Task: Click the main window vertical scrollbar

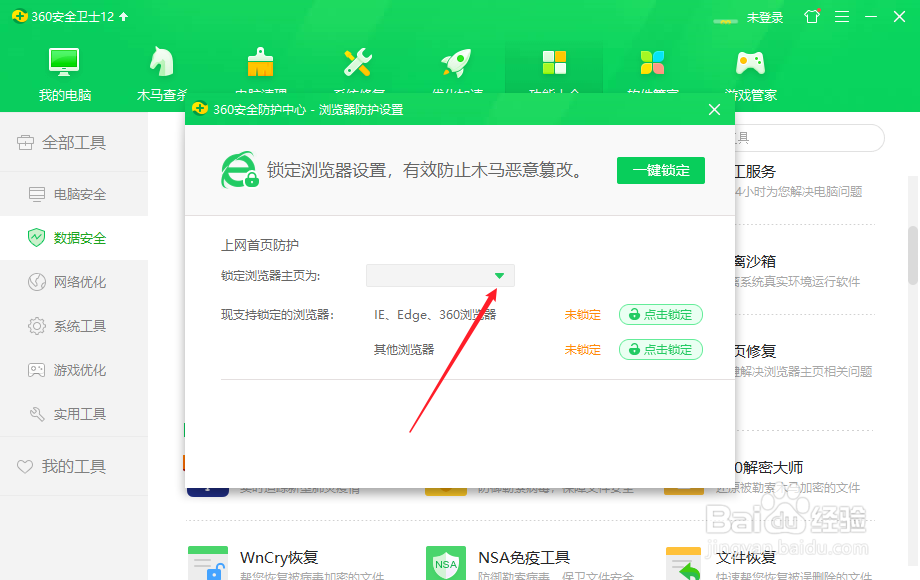Action: [913, 255]
